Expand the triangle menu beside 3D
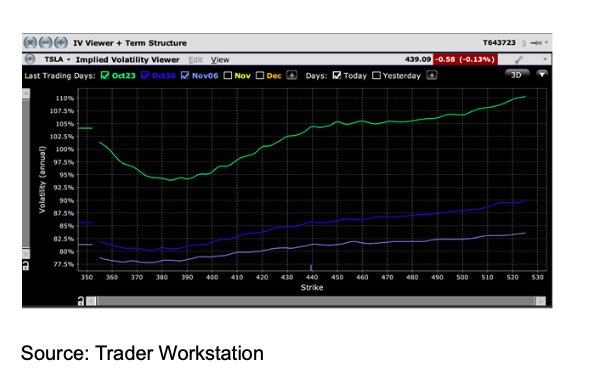595x392 pixels. [542, 74]
